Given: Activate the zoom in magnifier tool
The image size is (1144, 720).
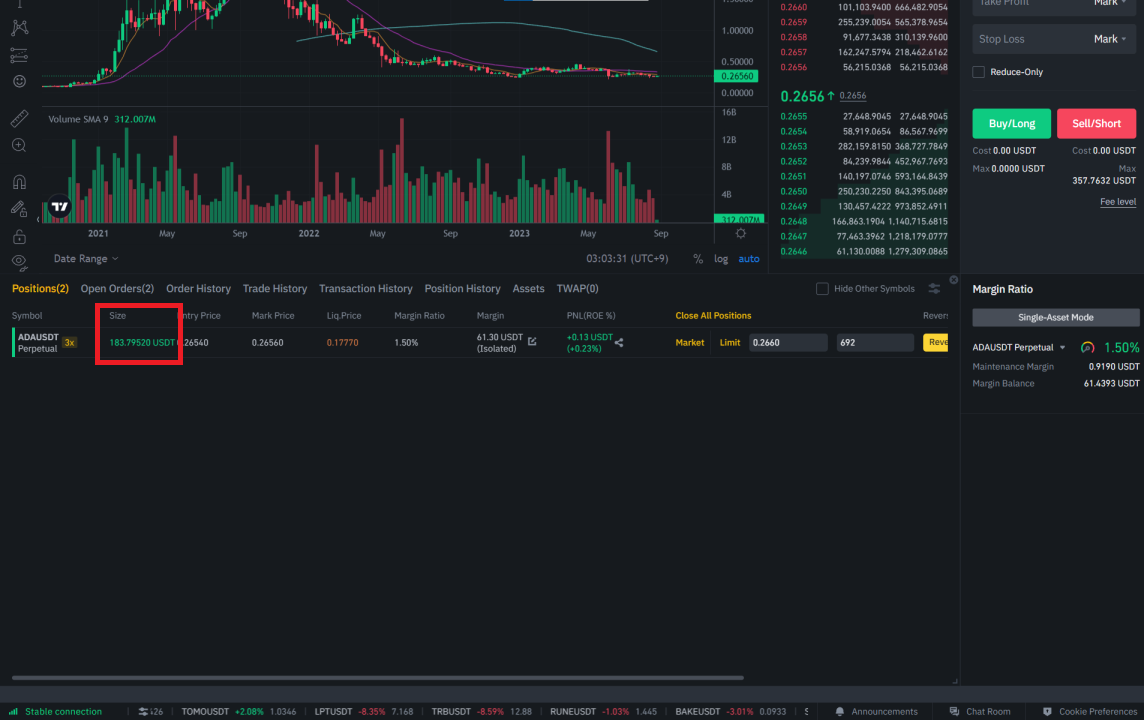Looking at the screenshot, I should point(20,145).
